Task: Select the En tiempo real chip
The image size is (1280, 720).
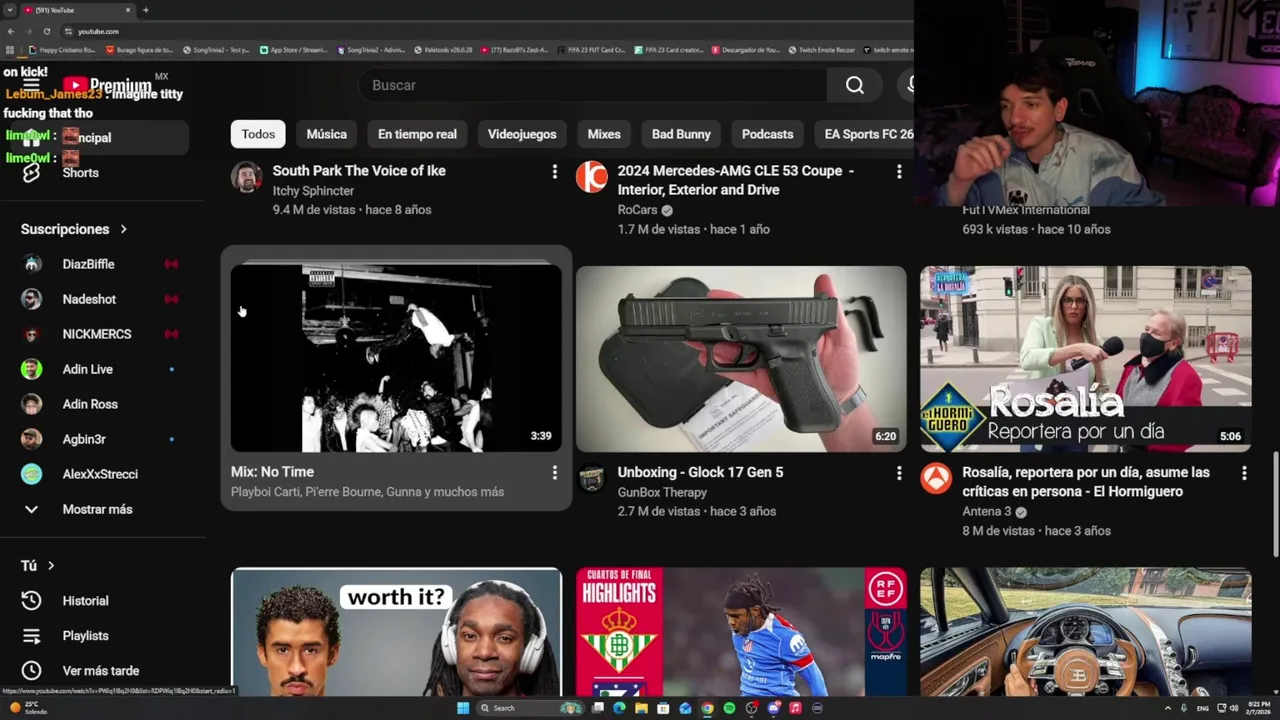Action: [x=417, y=134]
